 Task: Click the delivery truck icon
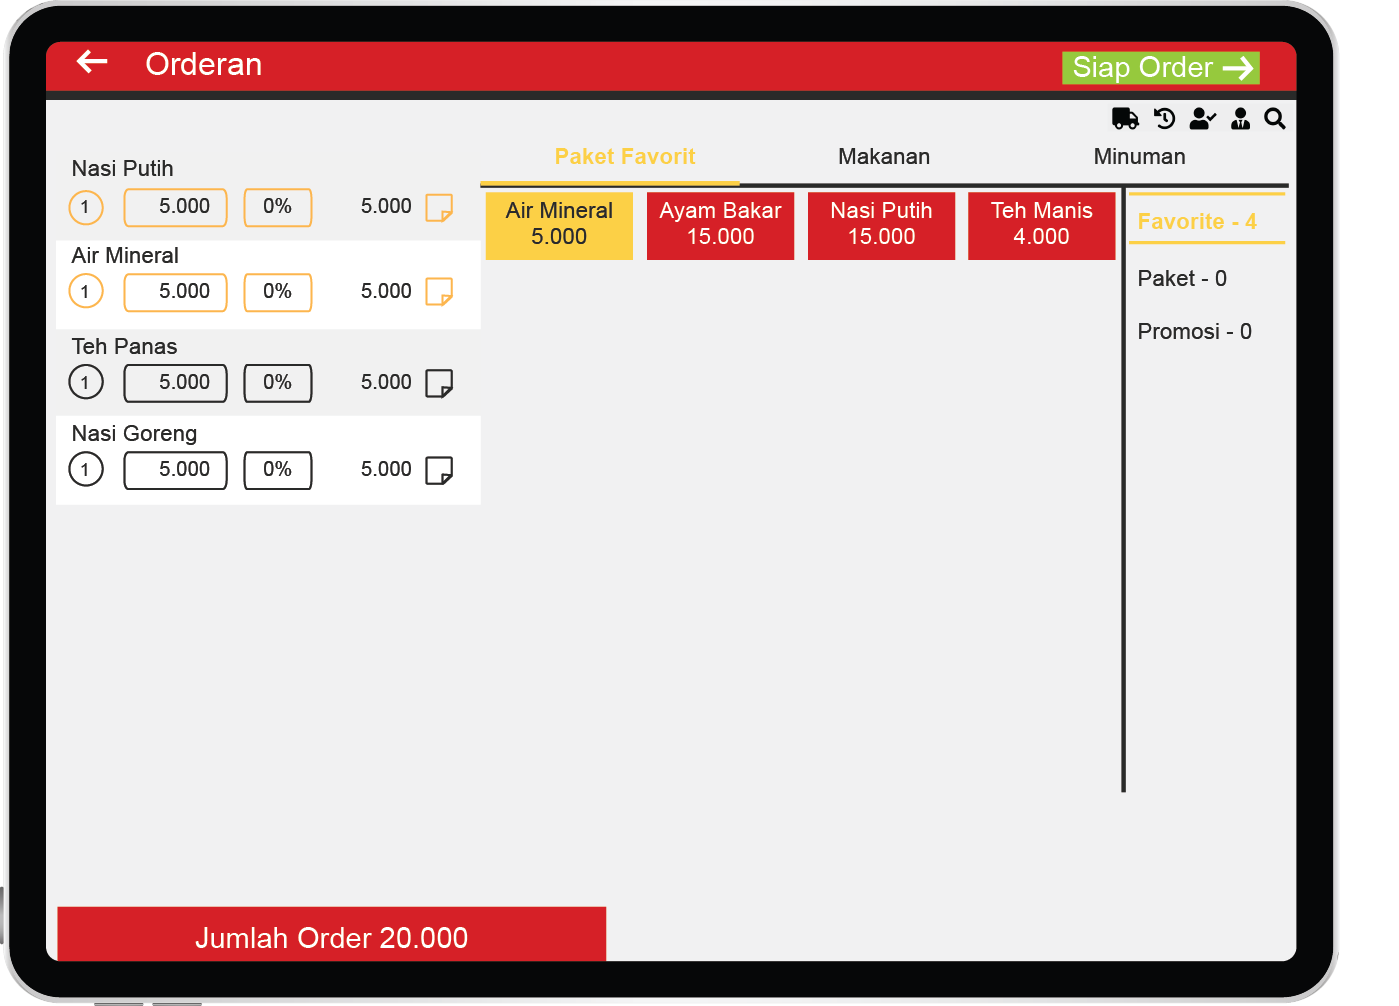(x=1125, y=119)
